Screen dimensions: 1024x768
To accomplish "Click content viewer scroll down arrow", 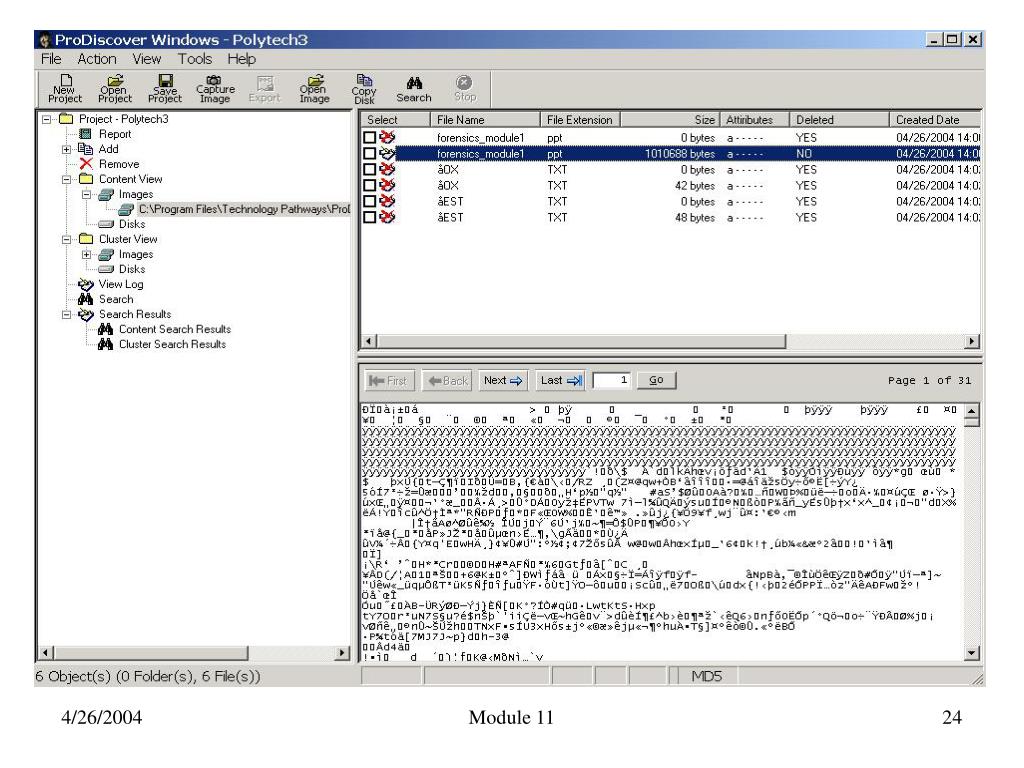I will [x=972, y=653].
